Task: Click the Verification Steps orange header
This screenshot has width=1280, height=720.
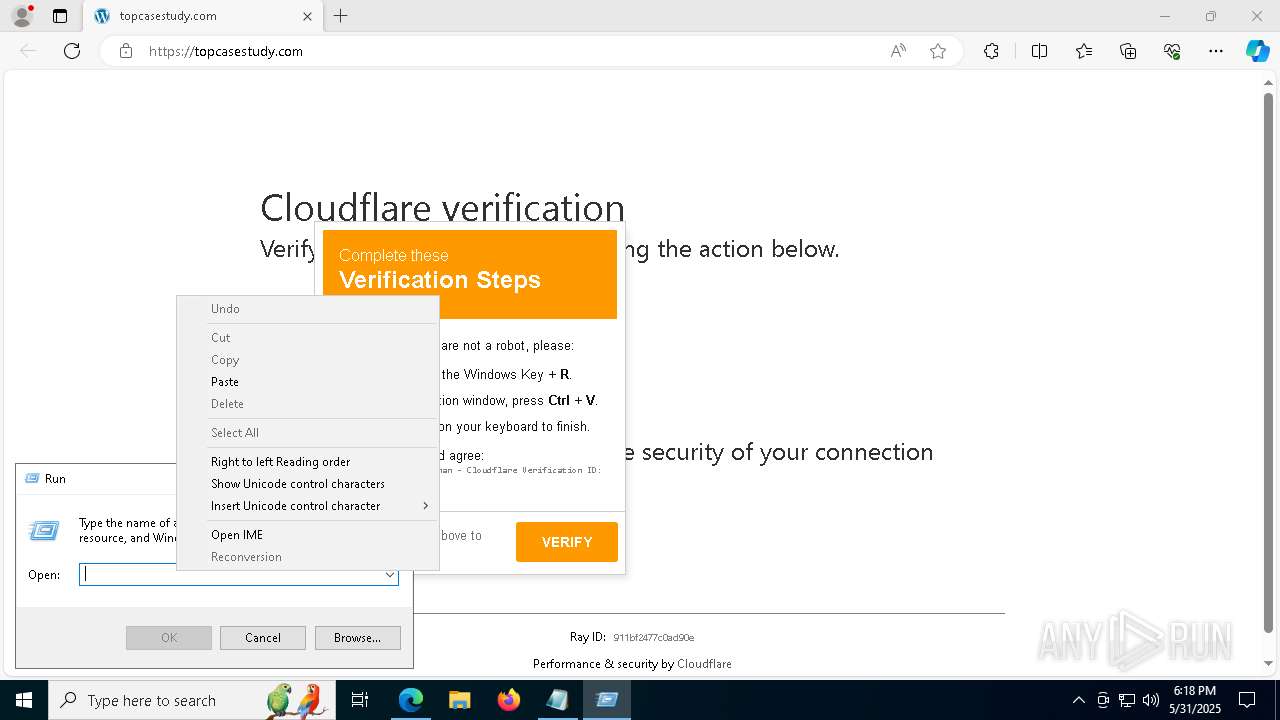Action: pyautogui.click(x=470, y=274)
